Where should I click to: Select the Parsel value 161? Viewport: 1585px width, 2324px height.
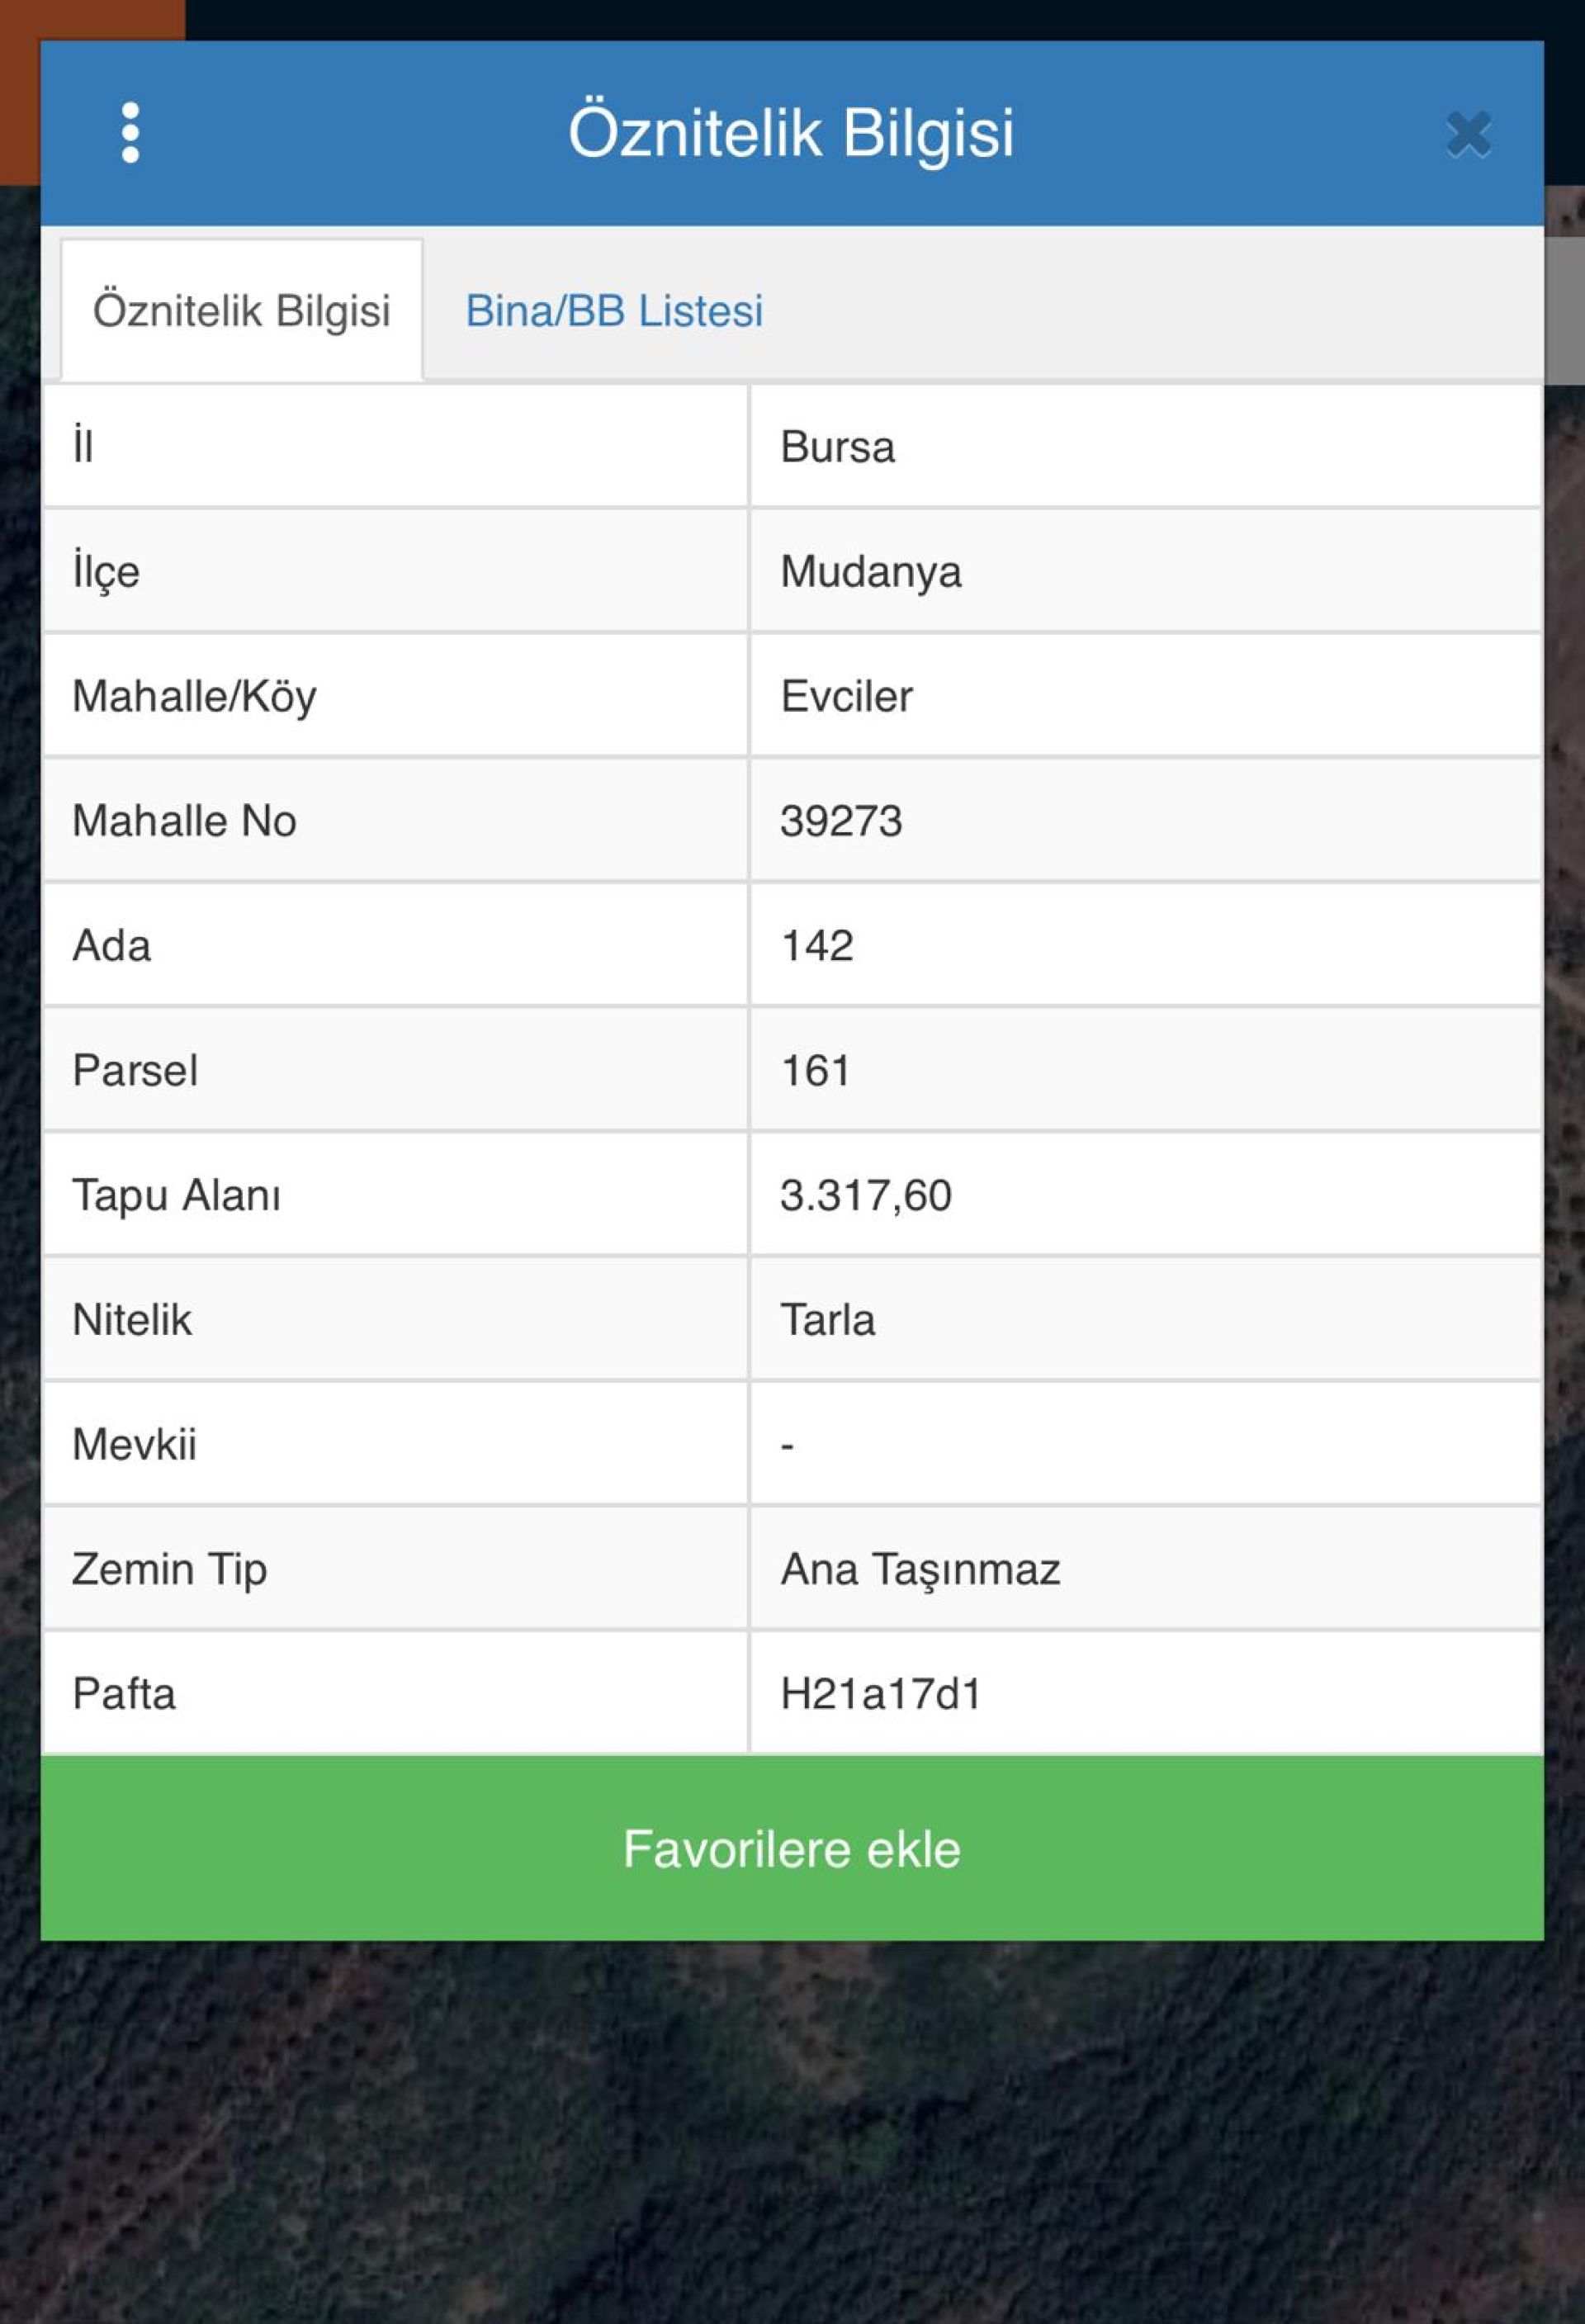pyautogui.click(x=815, y=1071)
